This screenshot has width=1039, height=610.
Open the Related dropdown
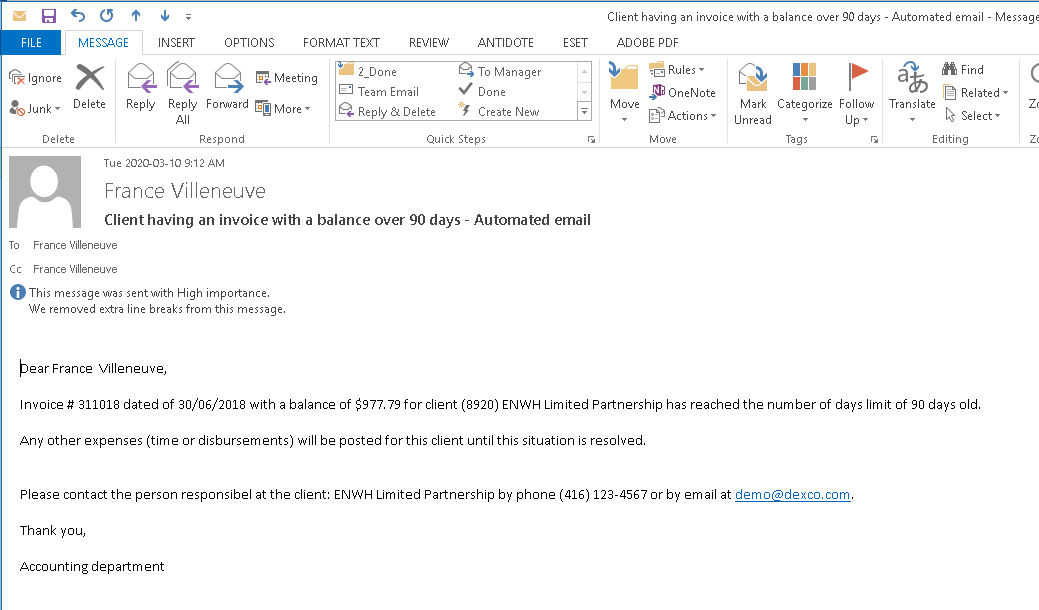point(975,93)
